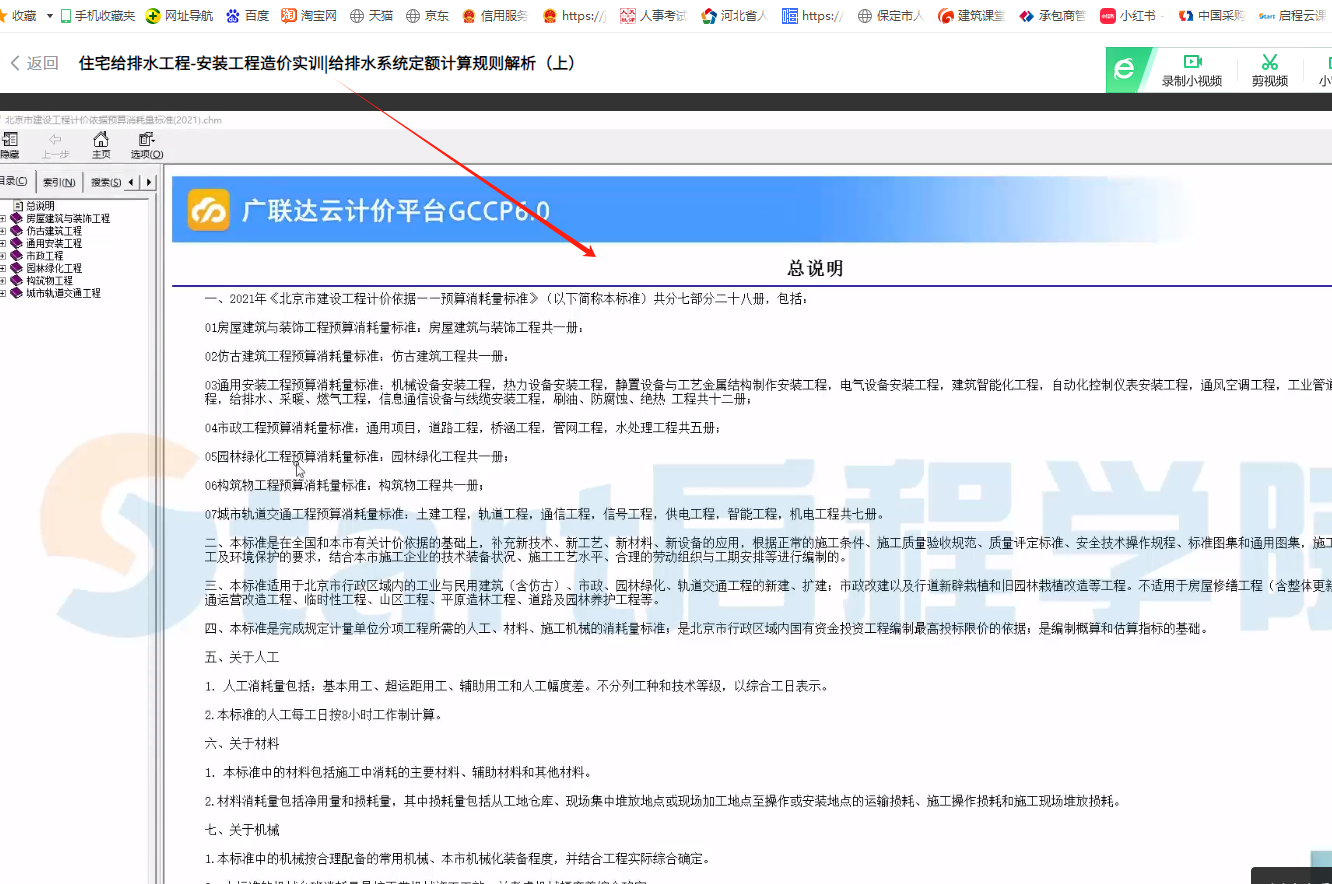Click the purple book icon beside 仿古建筑工程

click(x=16, y=231)
